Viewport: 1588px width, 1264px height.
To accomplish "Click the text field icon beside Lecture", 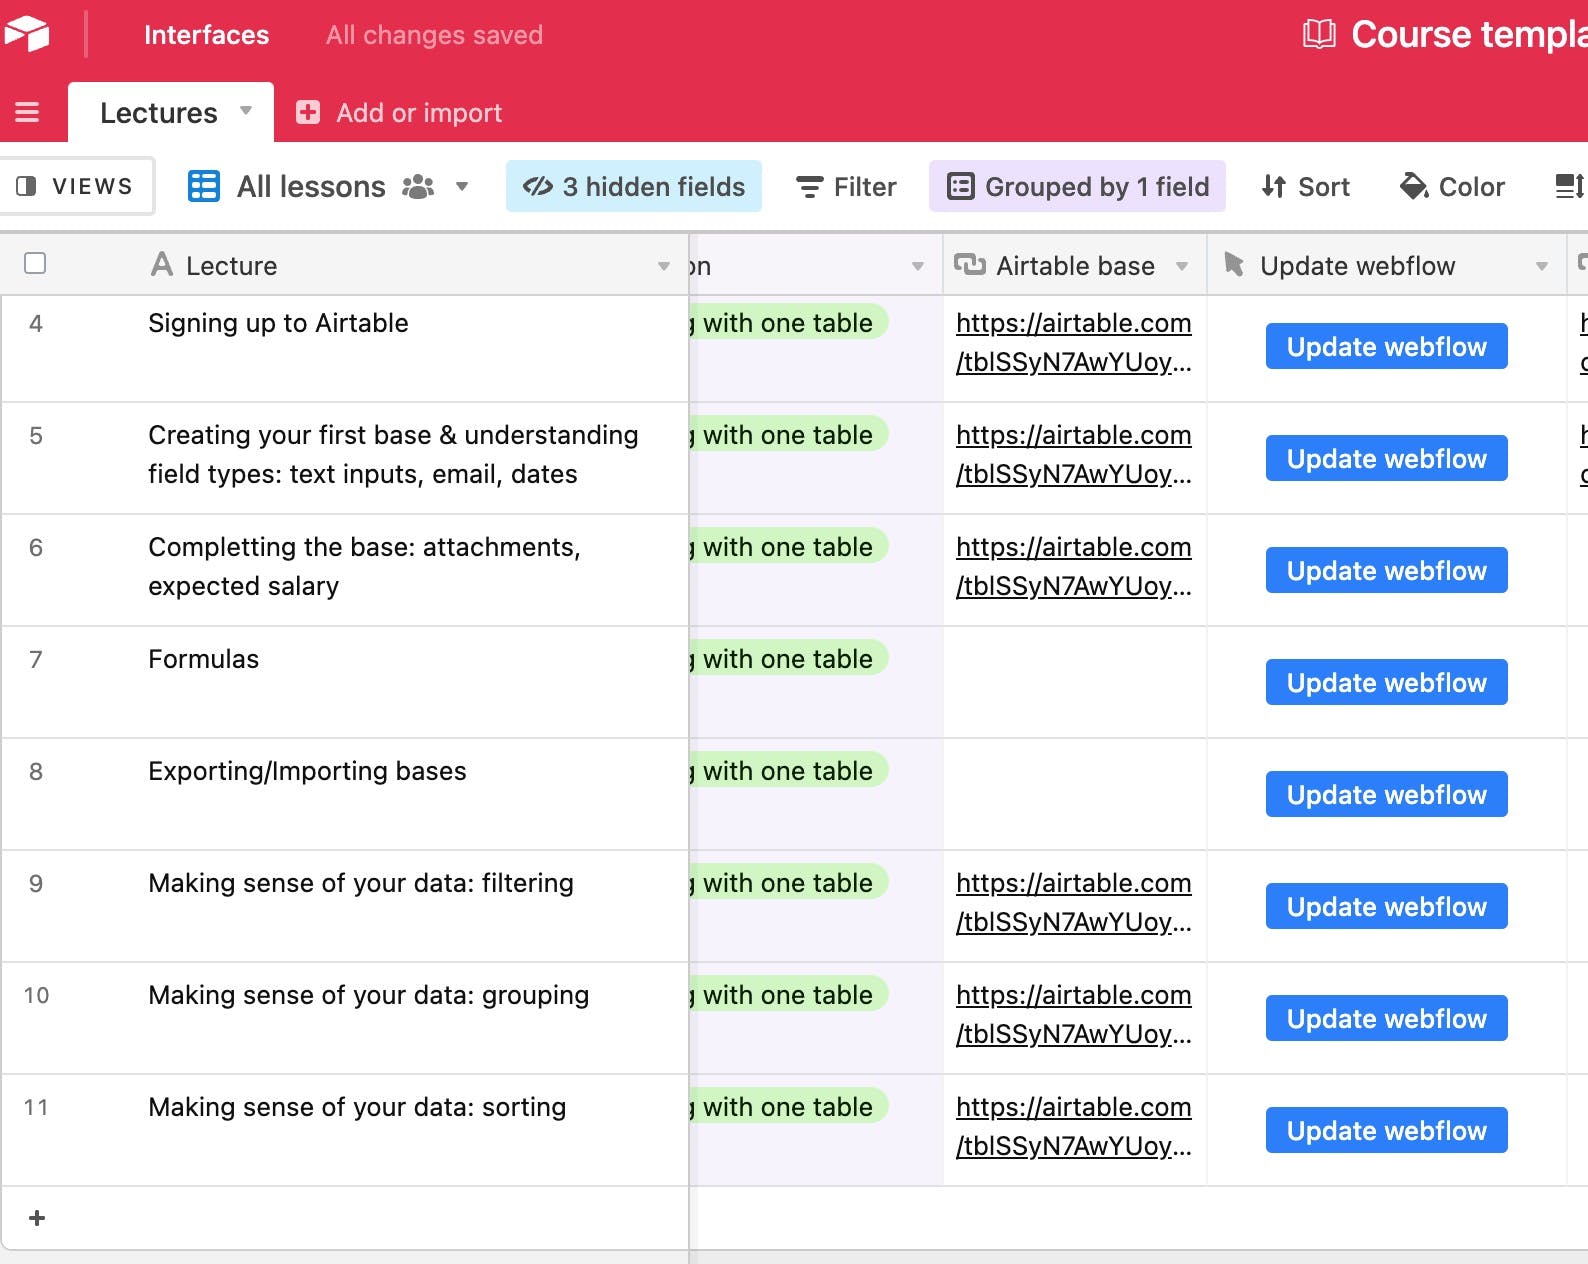I will pos(161,264).
